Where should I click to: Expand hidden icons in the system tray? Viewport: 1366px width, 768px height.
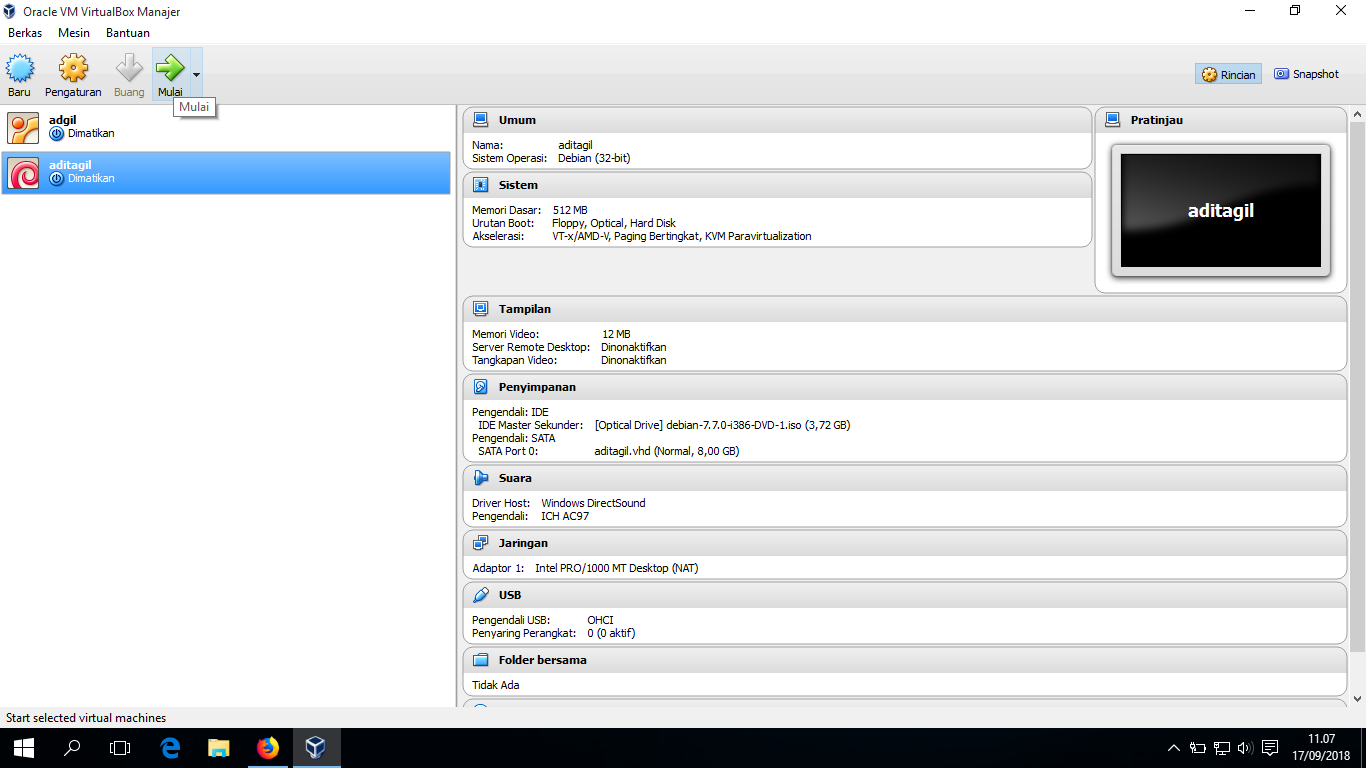[x=1173, y=747]
